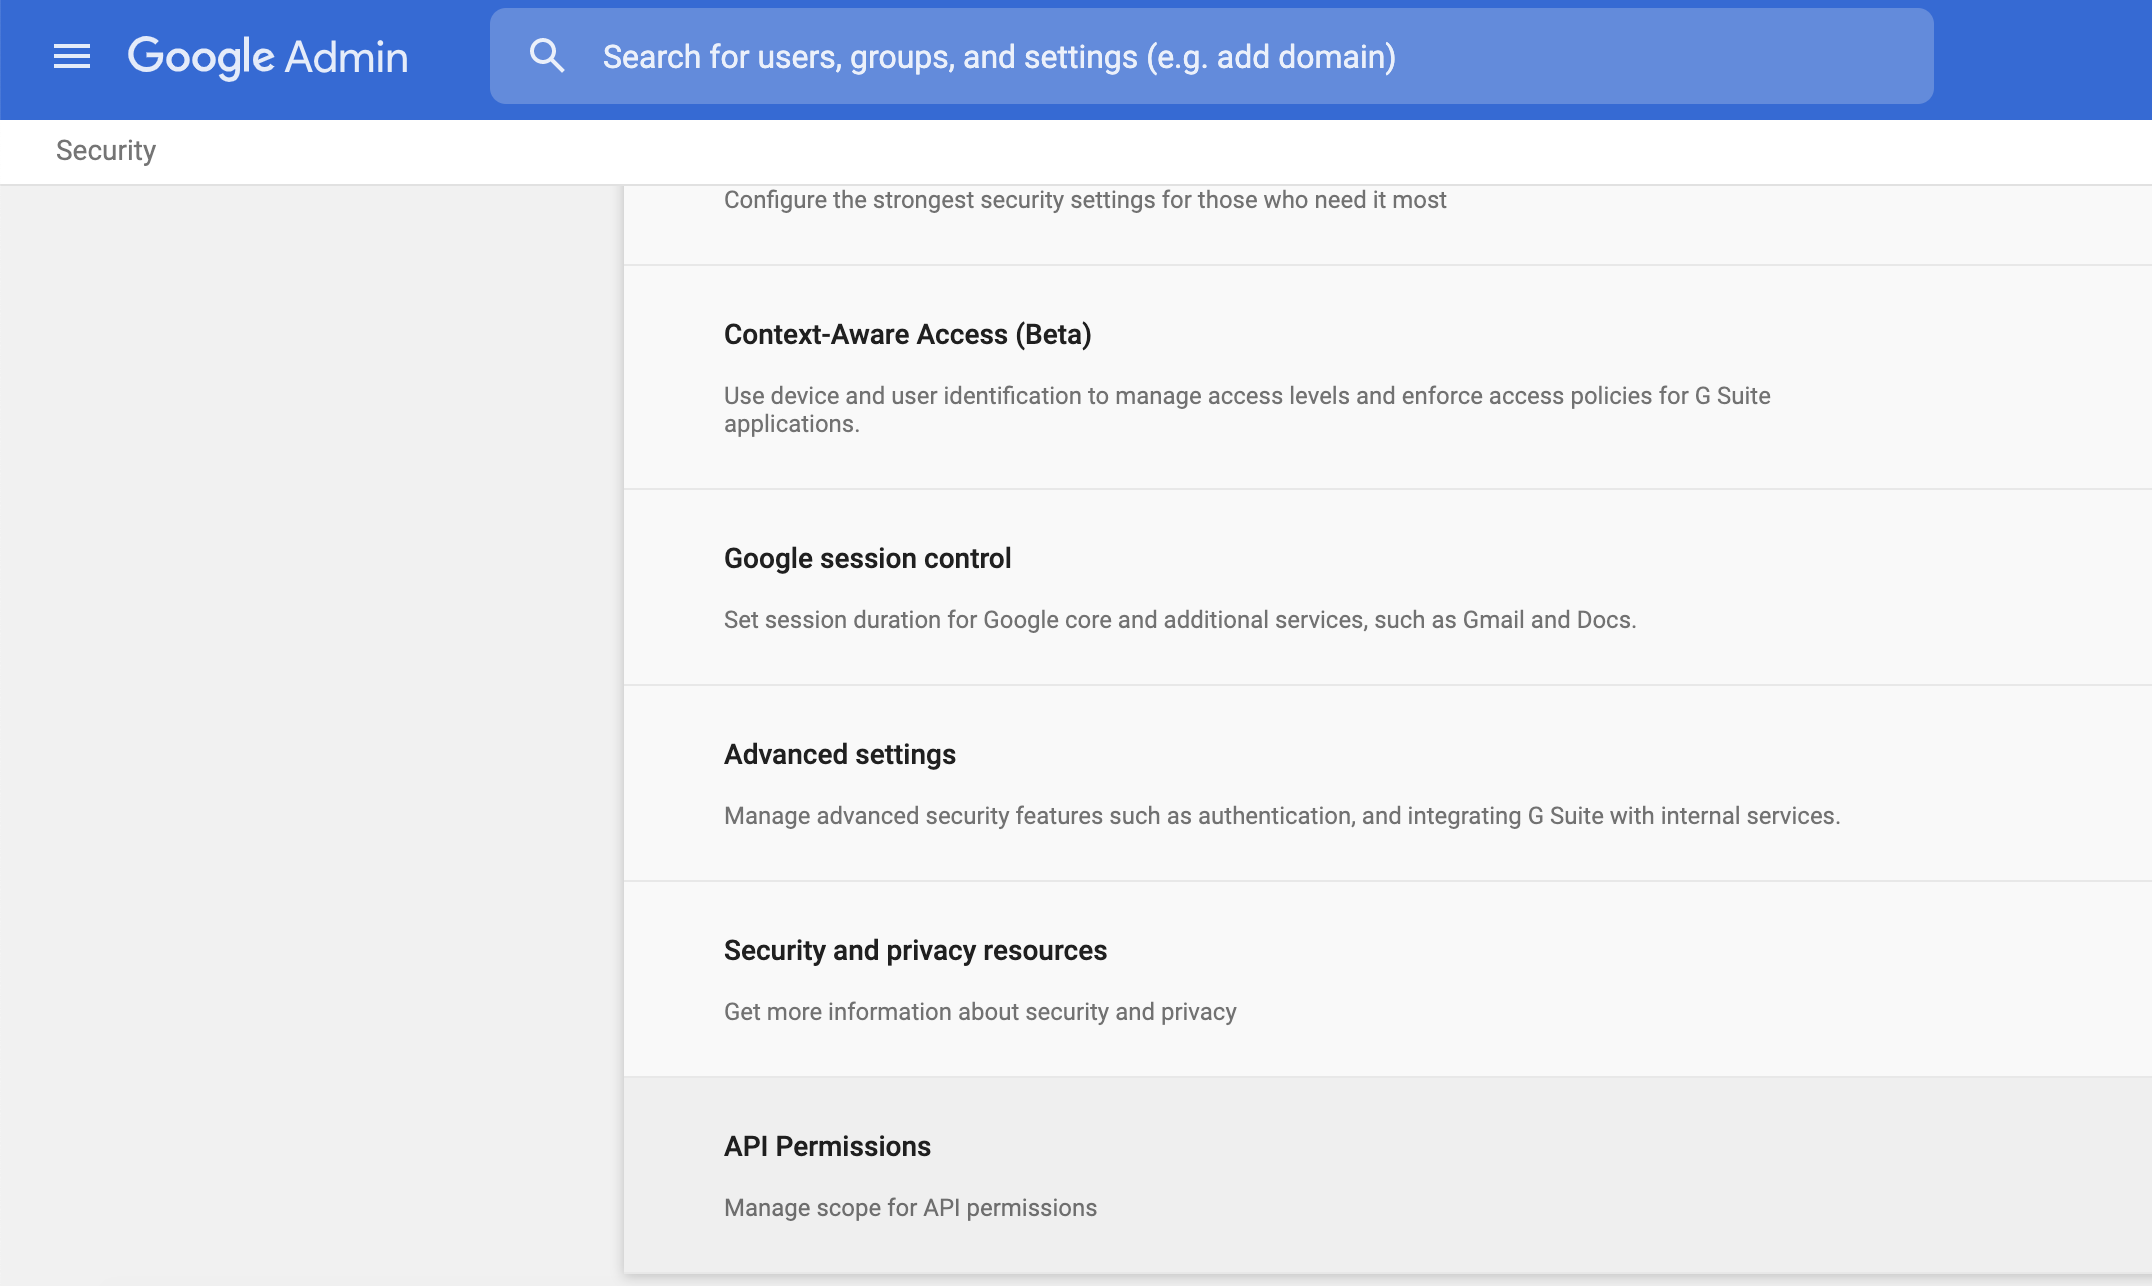
Task: Click 'Set session duration' description text
Action: tap(1179, 620)
